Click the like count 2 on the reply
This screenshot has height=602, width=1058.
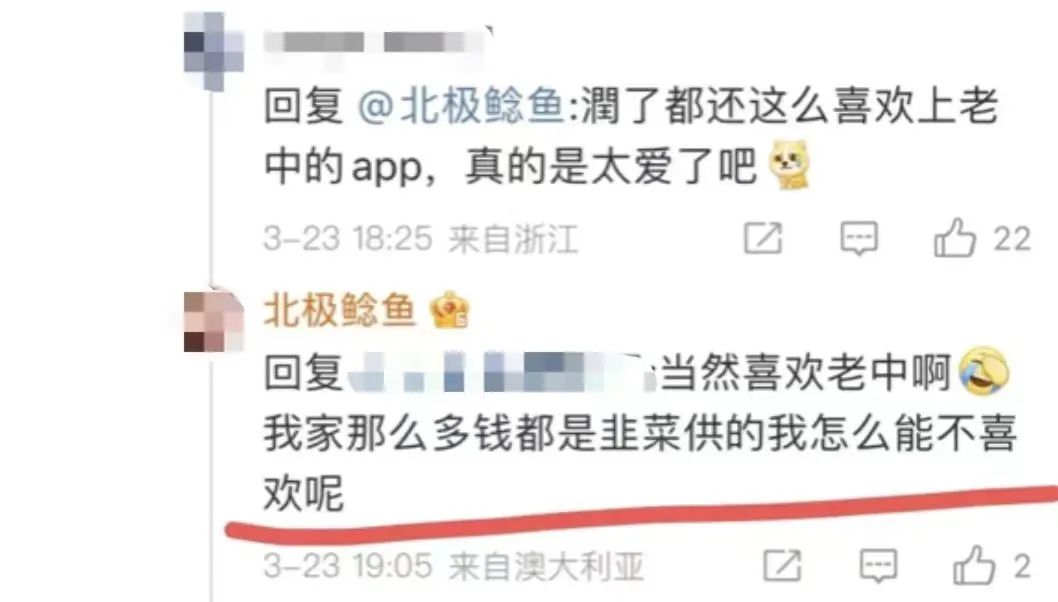tap(1022, 566)
